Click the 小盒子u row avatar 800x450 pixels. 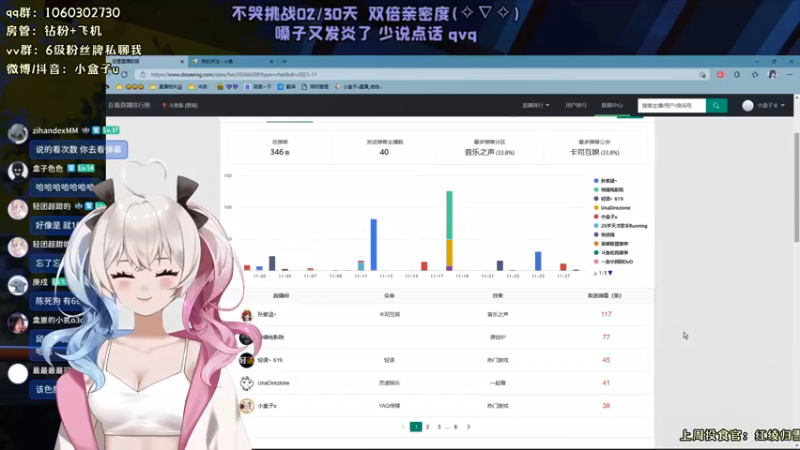pyautogui.click(x=246, y=406)
